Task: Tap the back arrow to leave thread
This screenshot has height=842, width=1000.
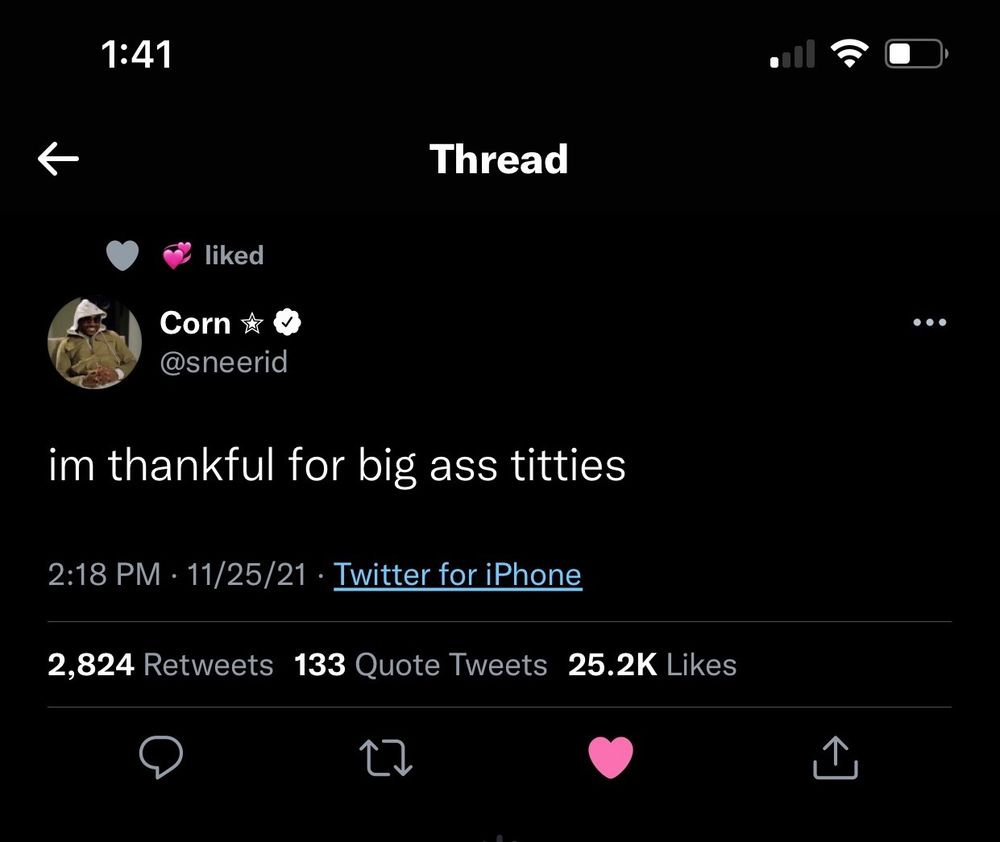Action: click(x=58, y=158)
